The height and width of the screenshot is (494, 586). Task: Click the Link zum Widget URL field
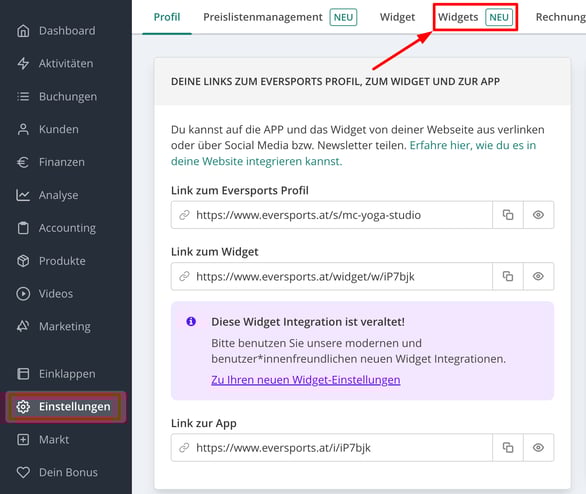coord(331,276)
